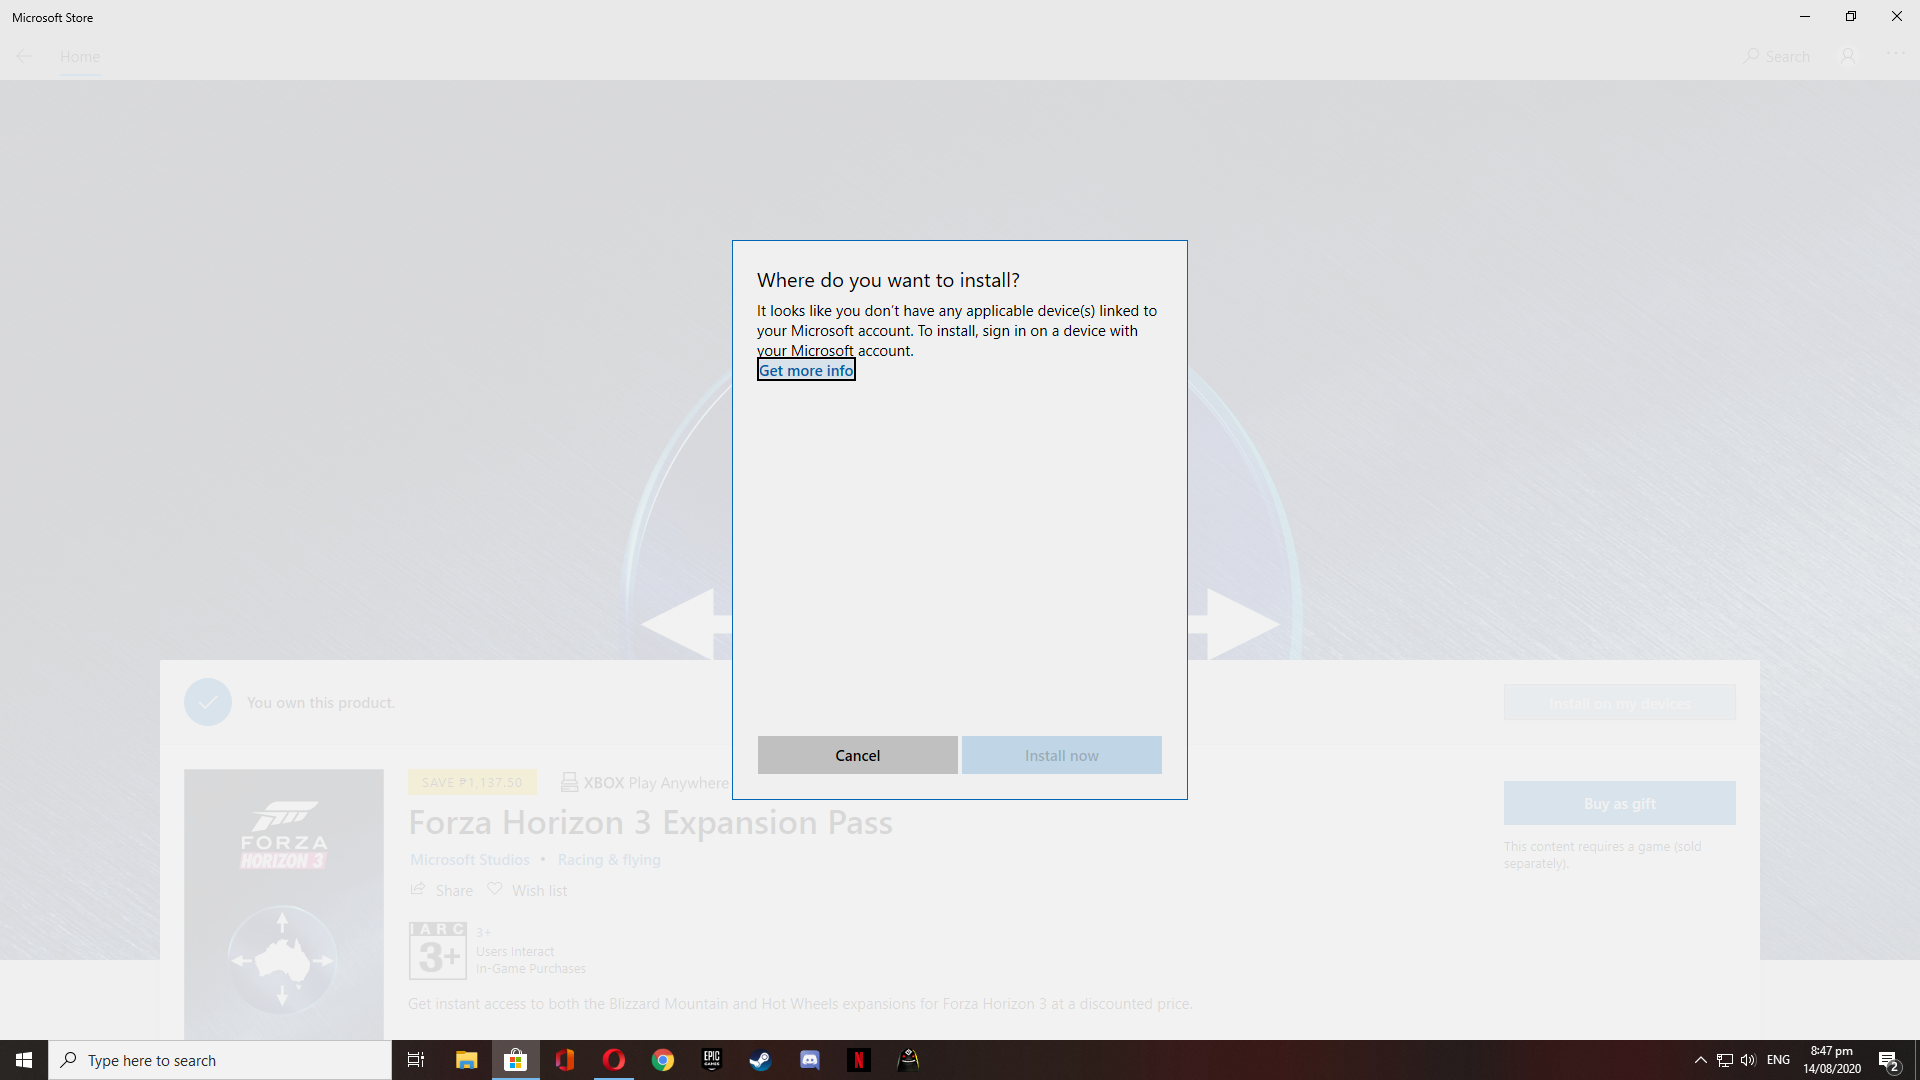Click ENG language indicator
Viewport: 1920px width, 1080px height.
[x=1778, y=1060]
